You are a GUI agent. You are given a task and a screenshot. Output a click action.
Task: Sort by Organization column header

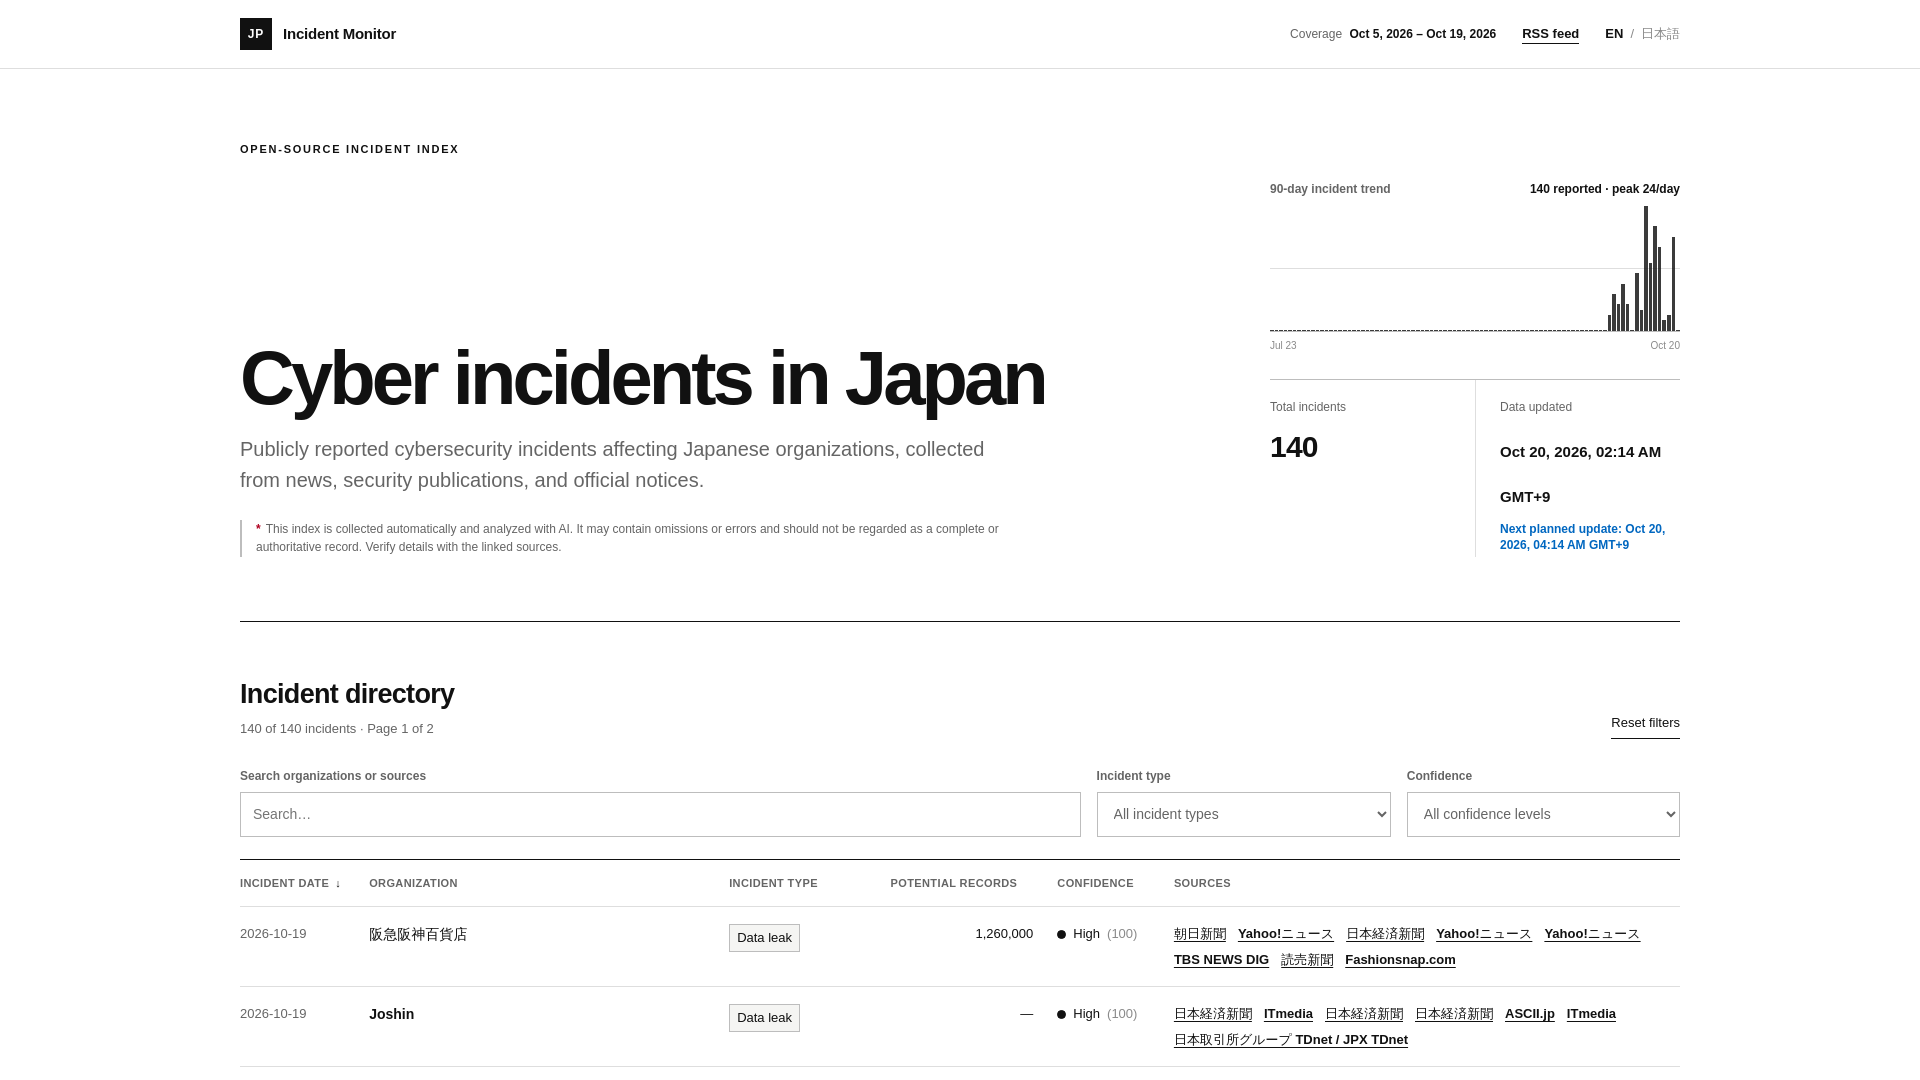(x=413, y=883)
